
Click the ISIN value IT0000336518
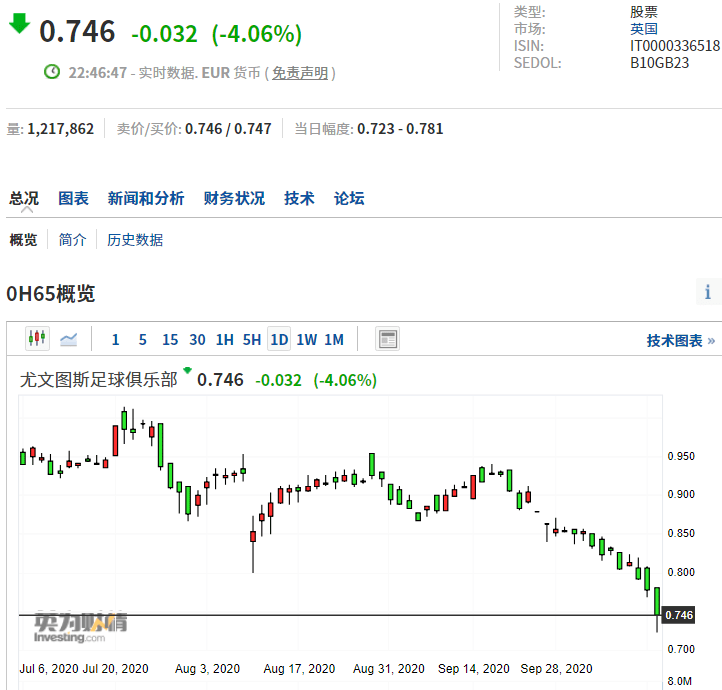tap(675, 46)
